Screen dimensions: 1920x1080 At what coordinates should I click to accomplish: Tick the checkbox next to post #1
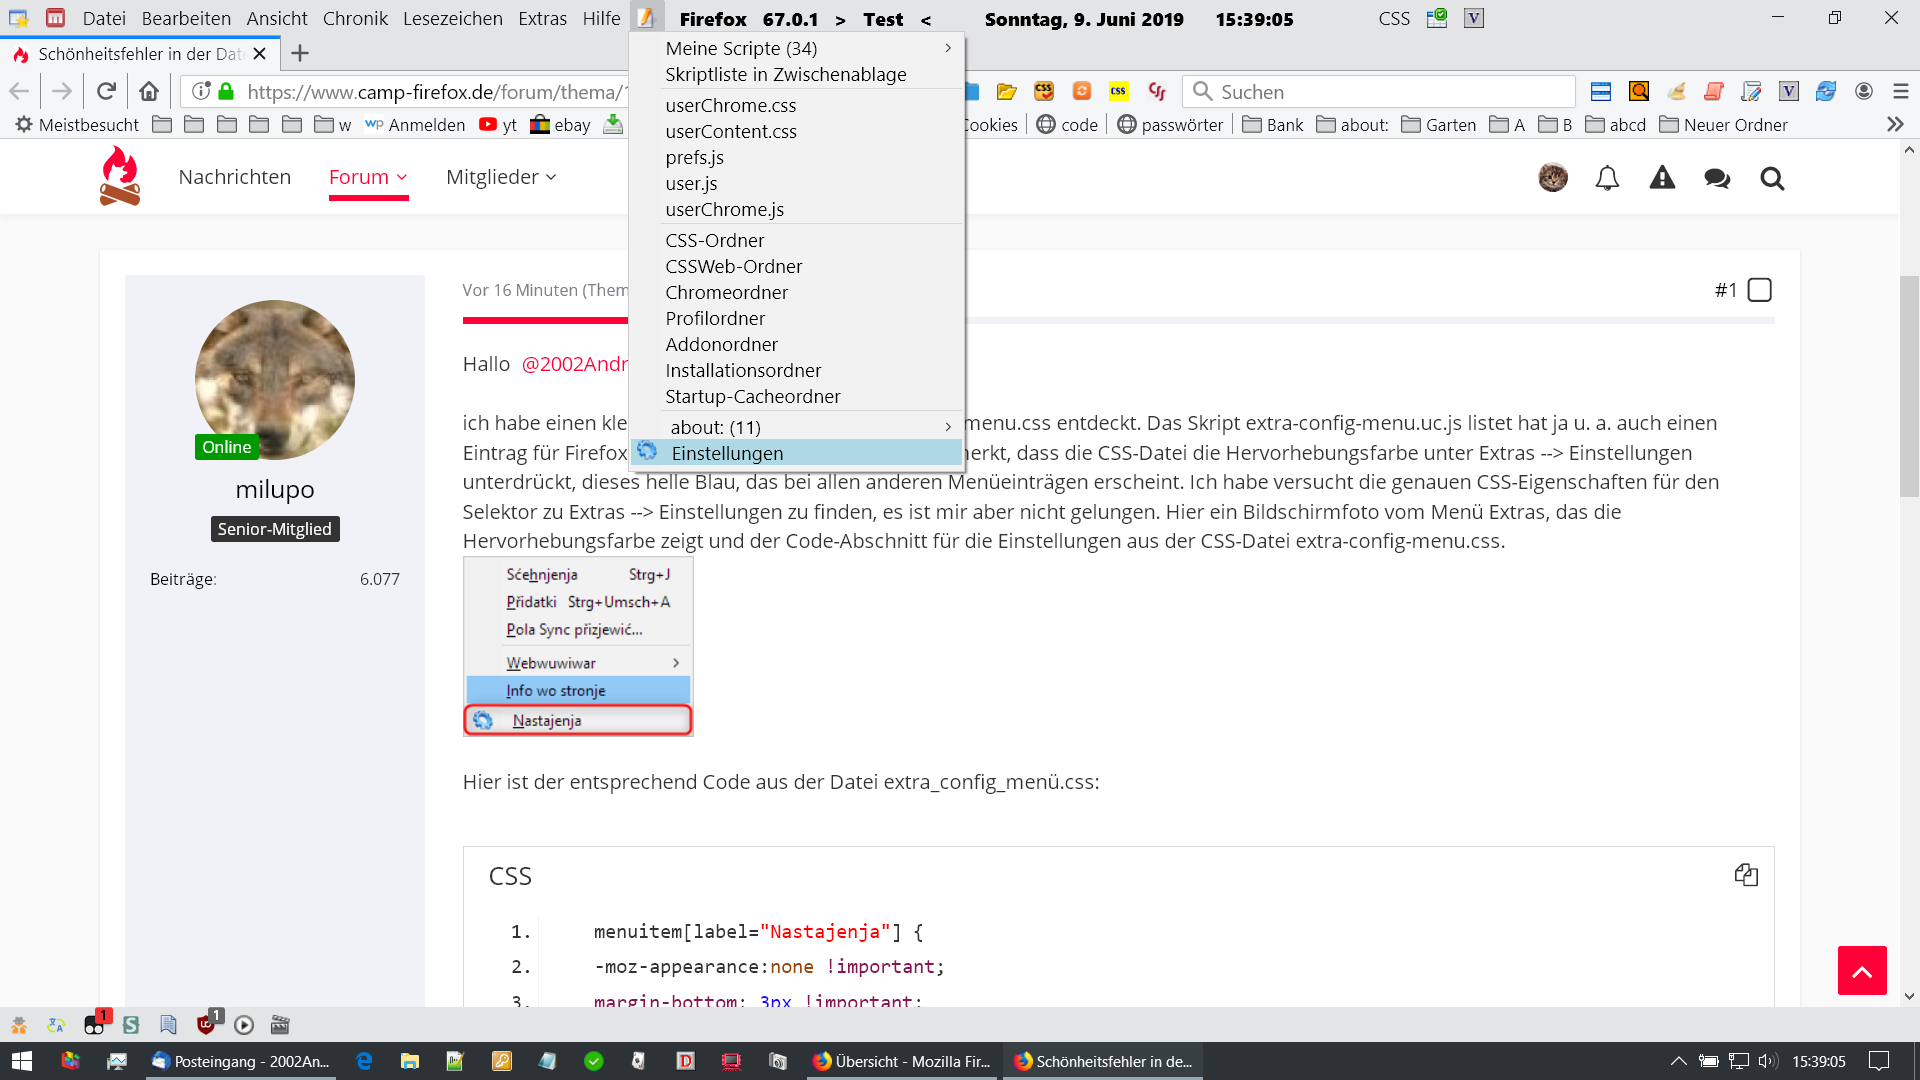click(x=1759, y=290)
